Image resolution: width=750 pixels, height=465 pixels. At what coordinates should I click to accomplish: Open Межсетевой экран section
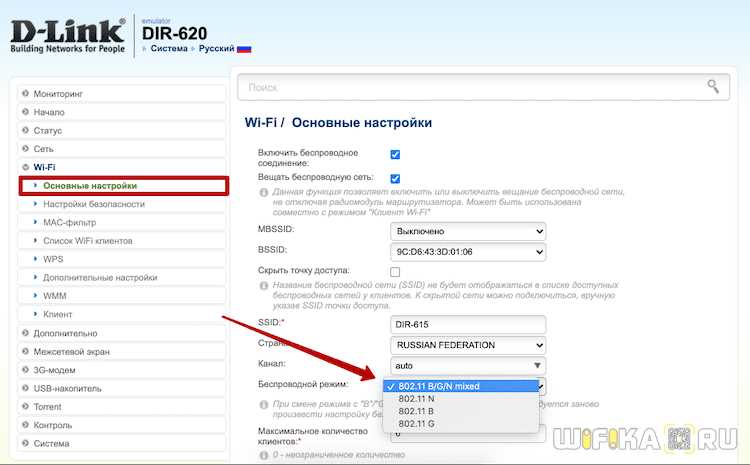[122, 351]
